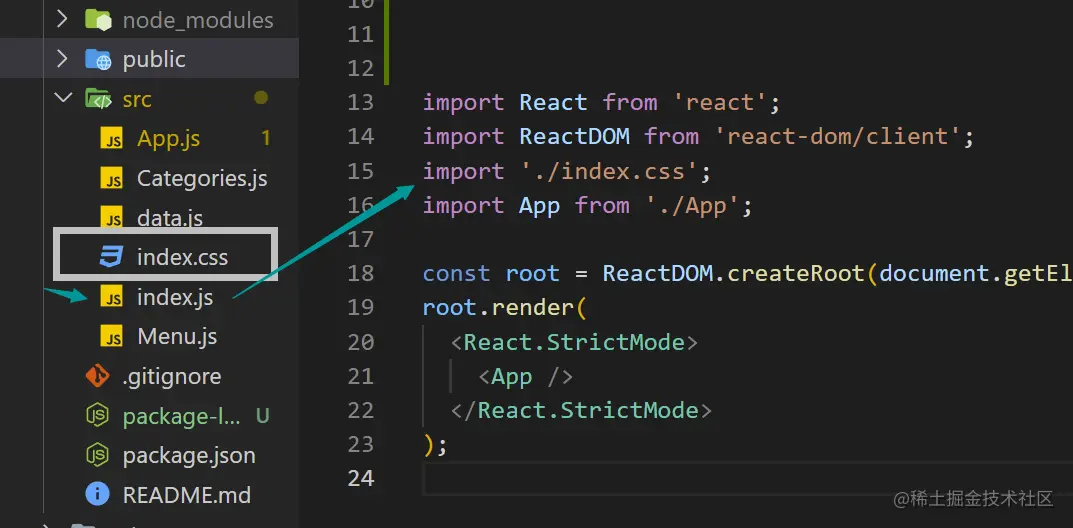Click the JS icon beside App.js
Image resolution: width=1073 pixels, height=528 pixels.
click(x=112, y=140)
